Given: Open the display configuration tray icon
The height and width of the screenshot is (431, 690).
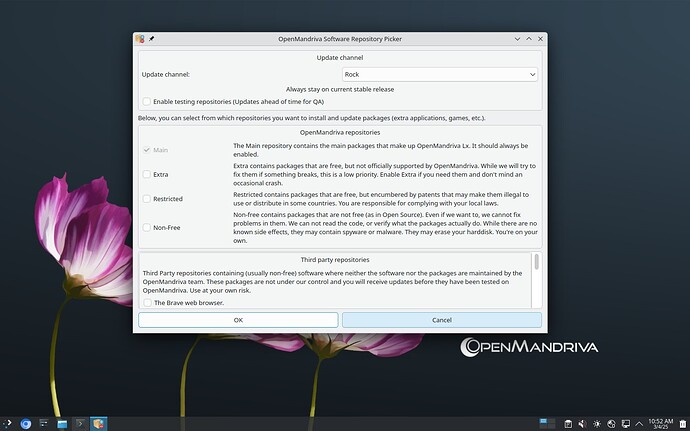Looking at the screenshot, I should (625, 424).
